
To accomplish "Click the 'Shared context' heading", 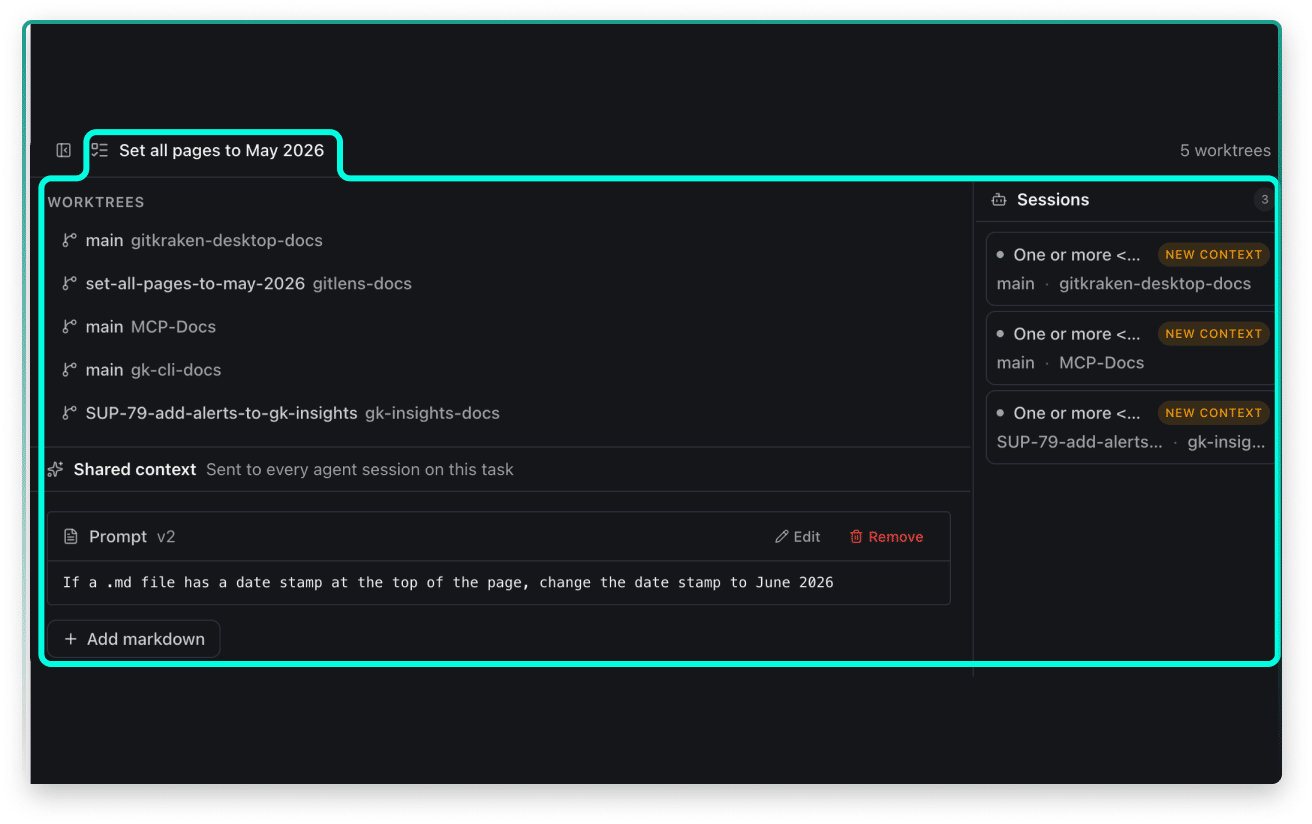I will point(135,470).
